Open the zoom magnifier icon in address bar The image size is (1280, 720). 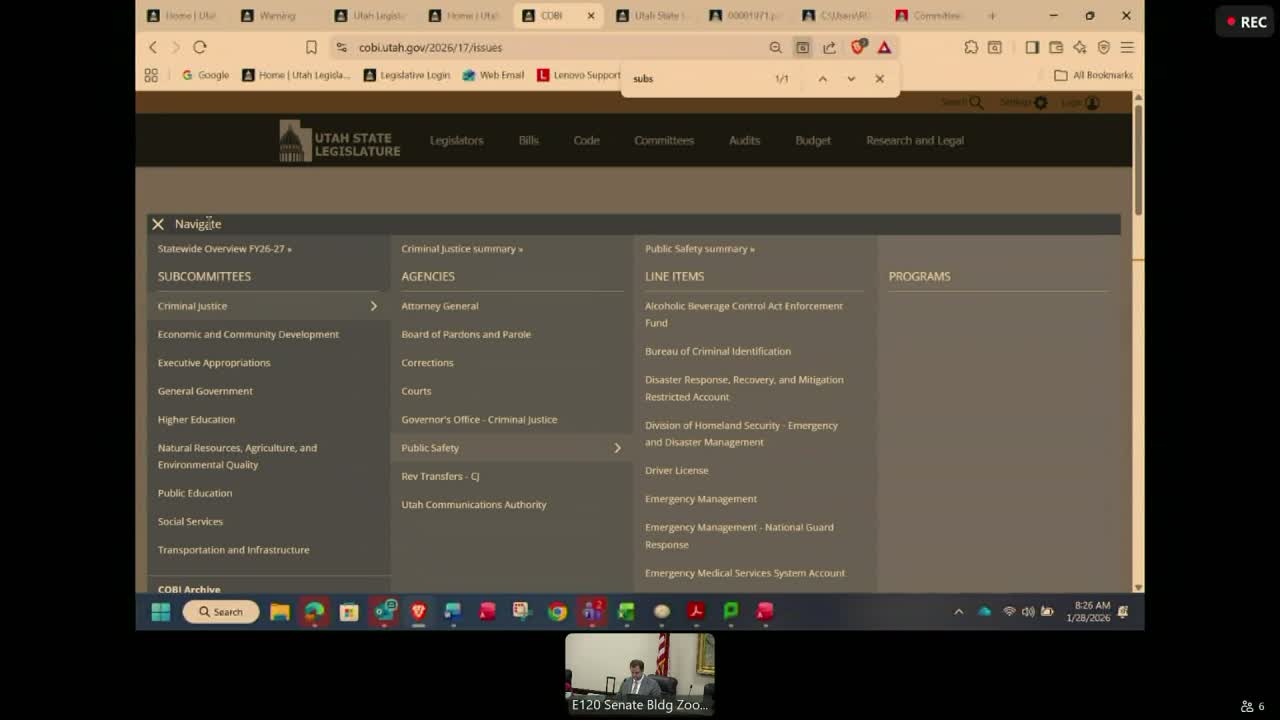(775, 47)
